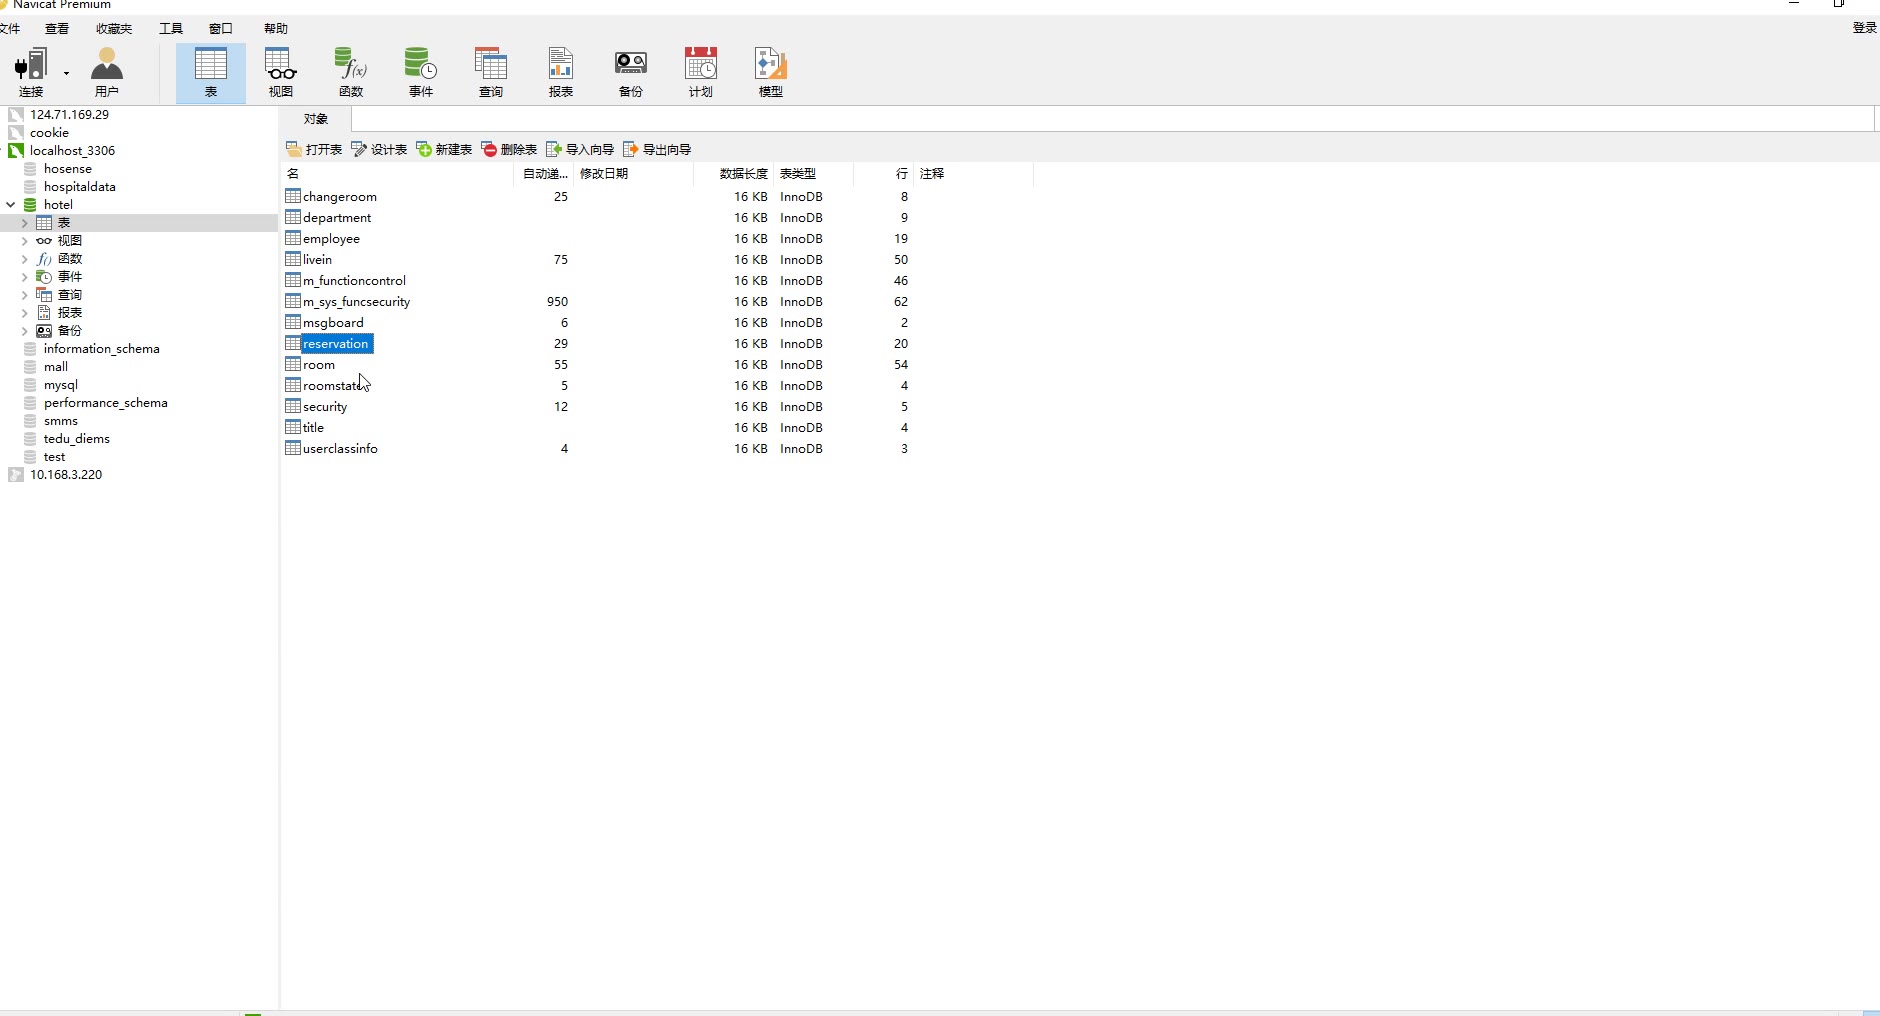Select the mysql database

tap(60, 384)
